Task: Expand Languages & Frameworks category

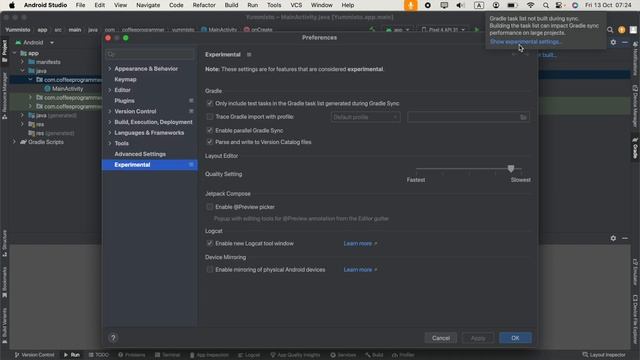Action: click(x=109, y=133)
